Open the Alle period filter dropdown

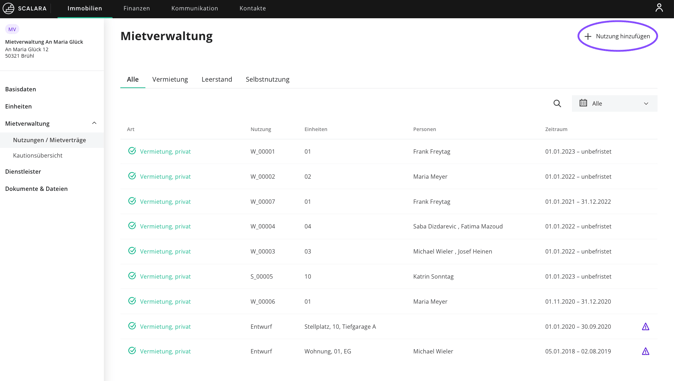pos(614,104)
